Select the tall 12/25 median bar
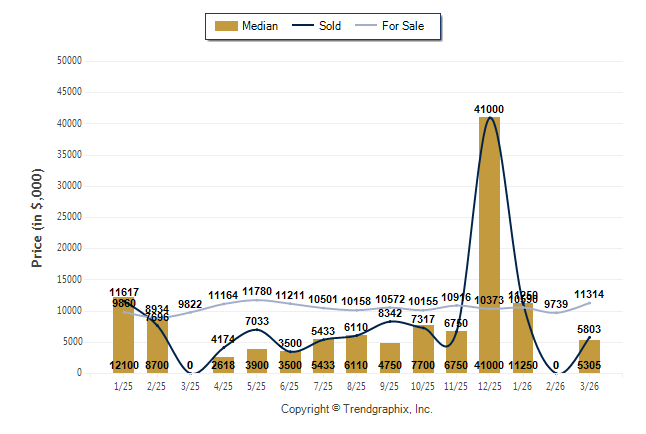The height and width of the screenshot is (434, 646). [x=490, y=240]
